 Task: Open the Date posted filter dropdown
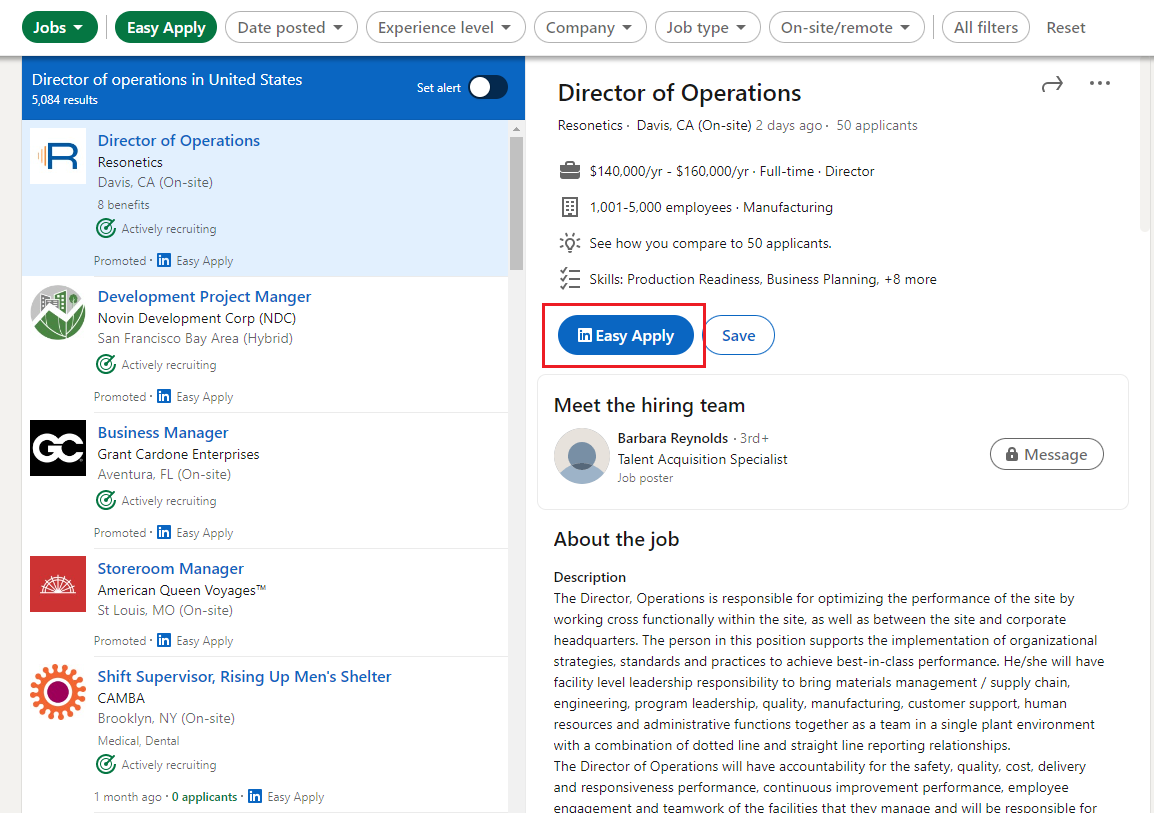[291, 27]
